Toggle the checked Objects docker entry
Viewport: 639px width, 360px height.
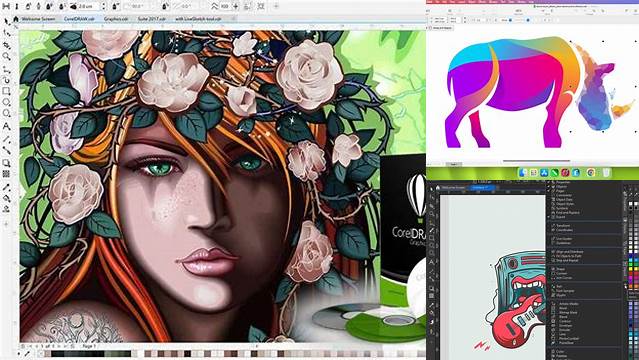560,187
